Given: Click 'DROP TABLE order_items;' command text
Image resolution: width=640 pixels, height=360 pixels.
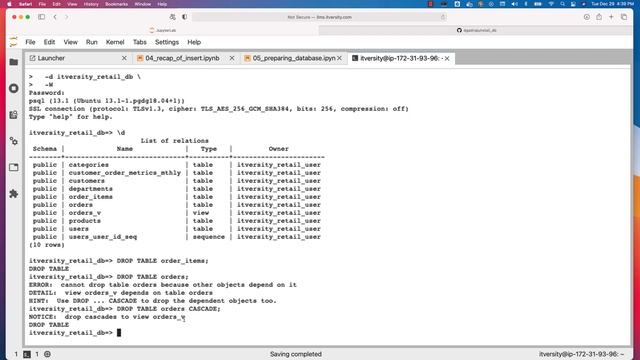Looking at the screenshot, I should click(162, 261).
